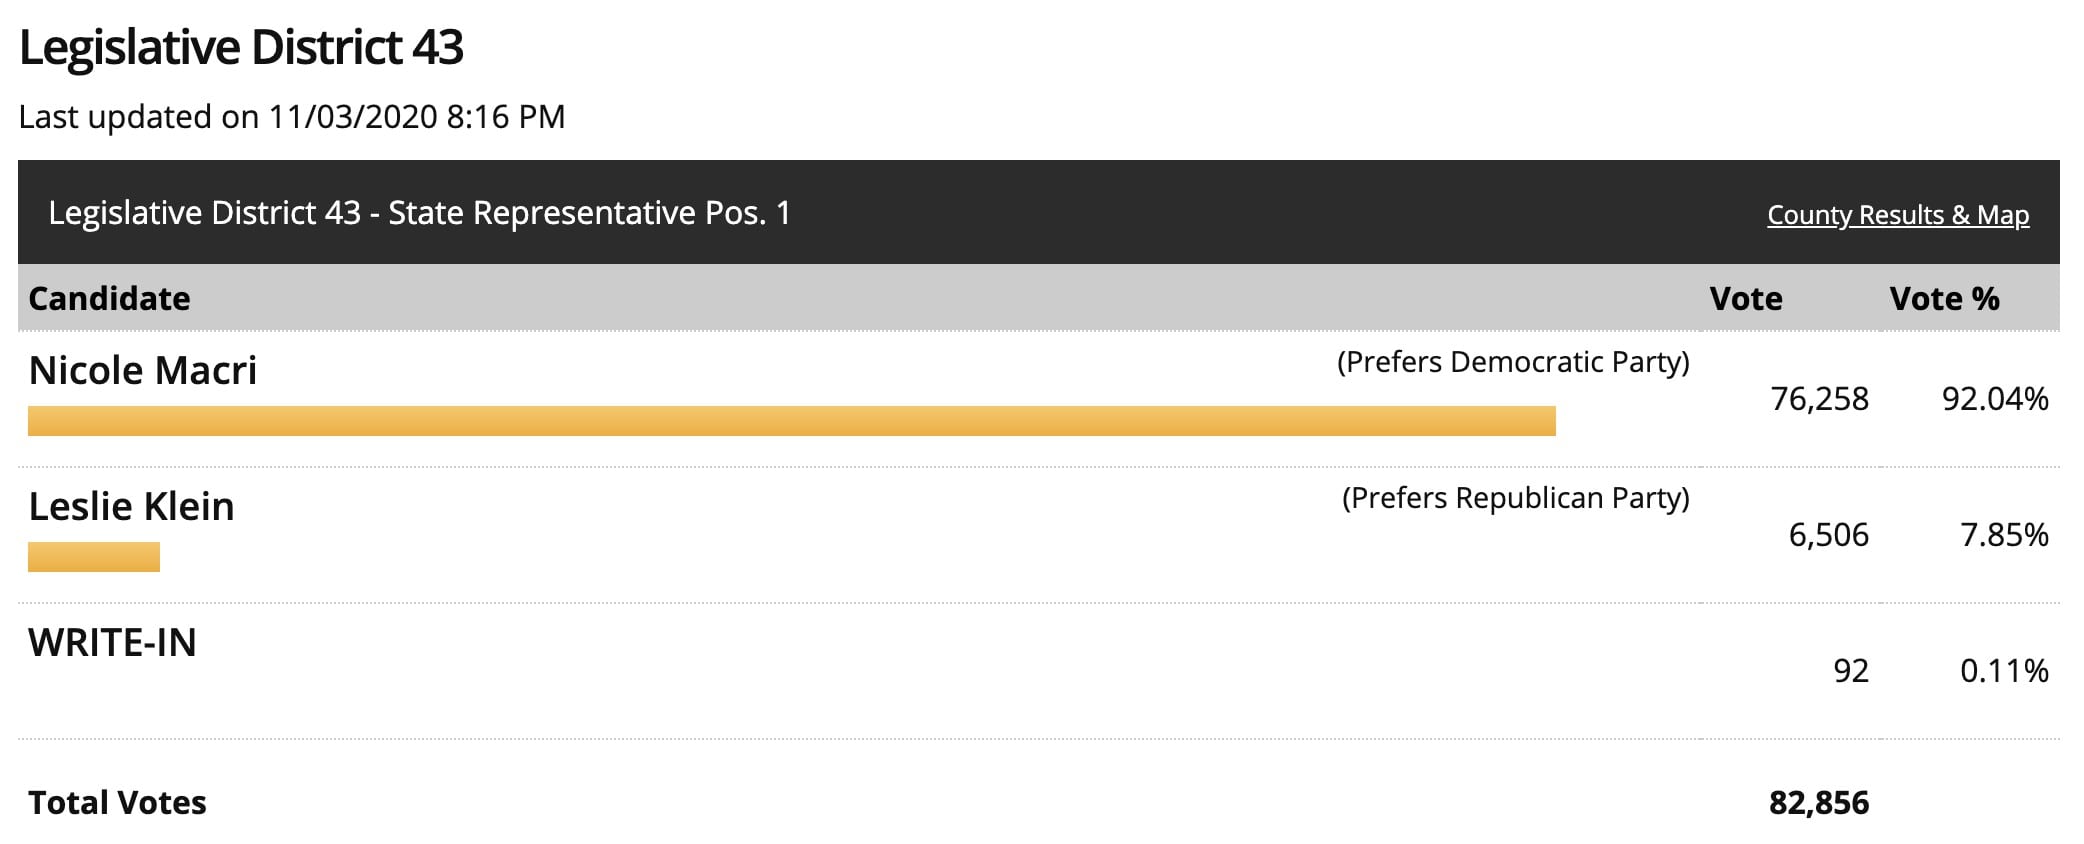The width and height of the screenshot is (2084, 844).
Task: Click the 92.04% vote percentage
Action: 1994,399
